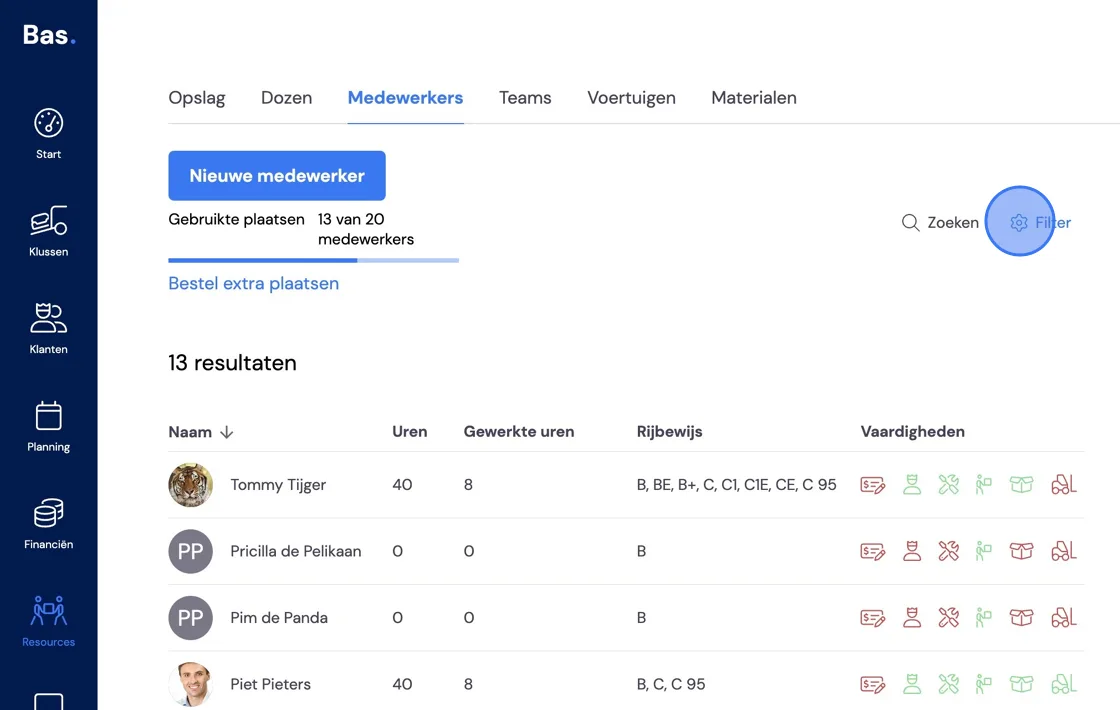This screenshot has width=1120, height=710.
Task: Click the 13 resultaten heading
Action: (232, 363)
